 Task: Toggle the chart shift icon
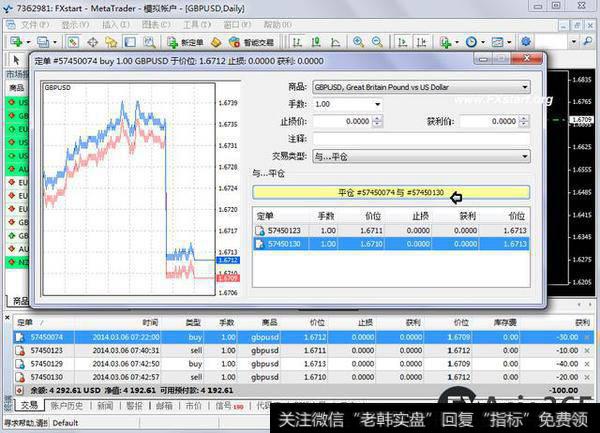pyautogui.click(x=421, y=42)
